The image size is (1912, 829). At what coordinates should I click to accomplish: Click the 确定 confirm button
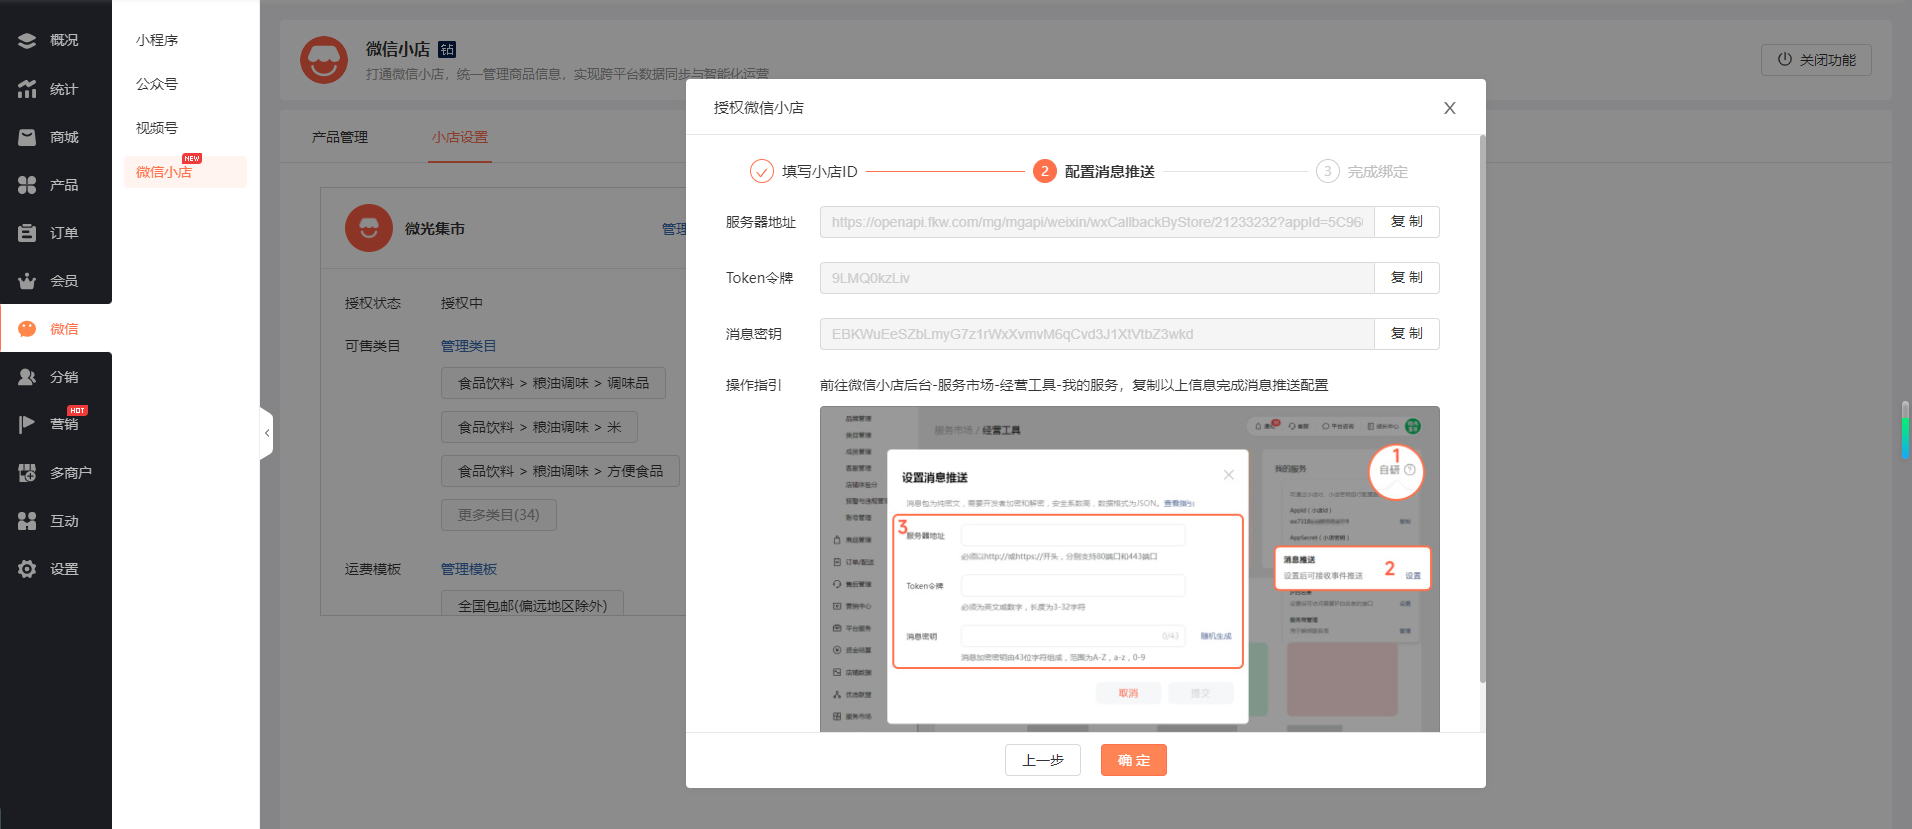click(1134, 760)
